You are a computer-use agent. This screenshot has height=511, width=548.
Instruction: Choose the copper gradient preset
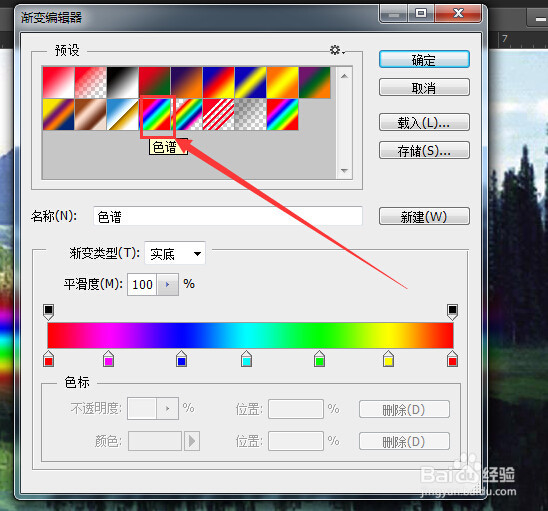tap(91, 115)
